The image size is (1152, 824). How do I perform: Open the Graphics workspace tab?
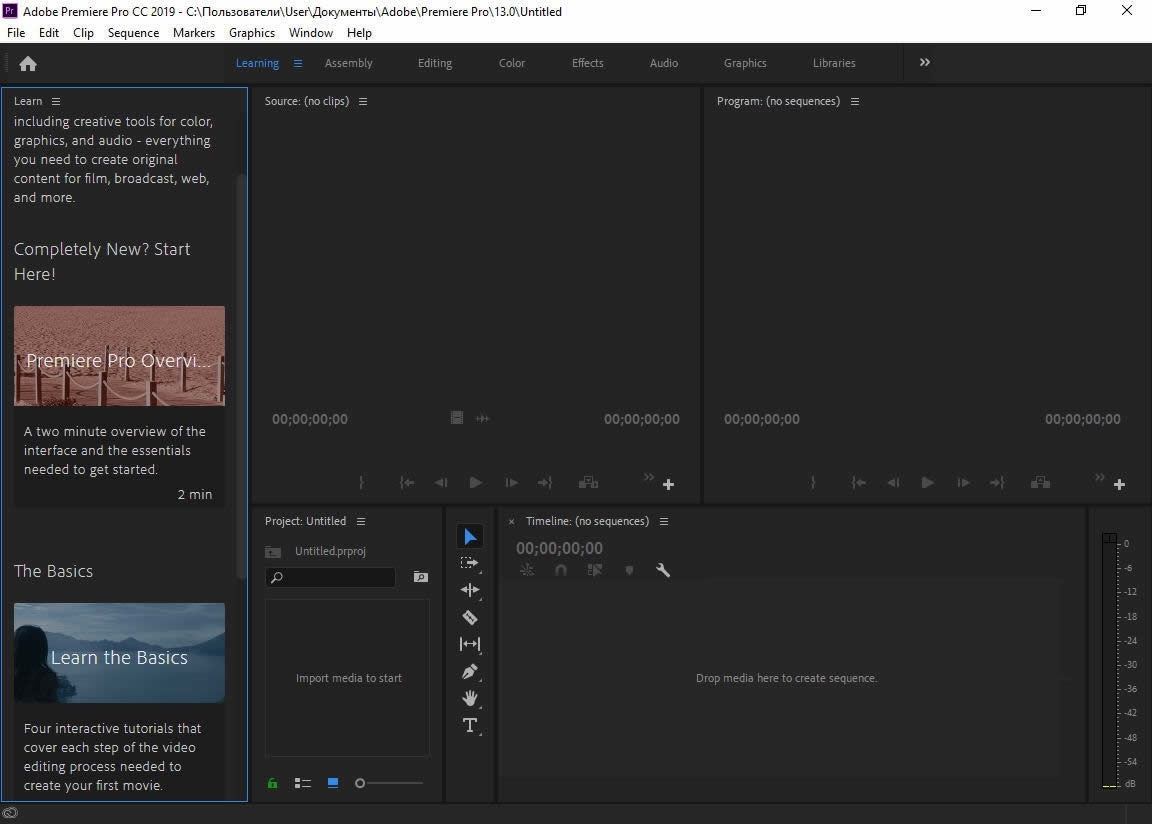pos(745,63)
